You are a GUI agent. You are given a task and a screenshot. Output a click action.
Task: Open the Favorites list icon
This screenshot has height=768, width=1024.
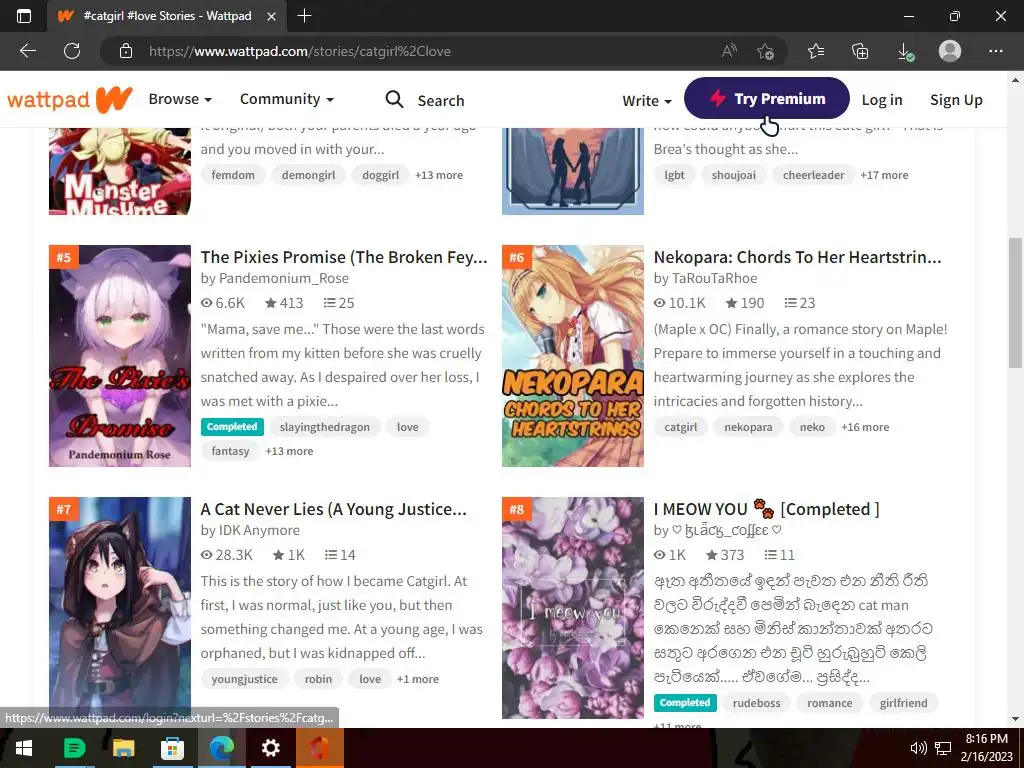point(816,51)
